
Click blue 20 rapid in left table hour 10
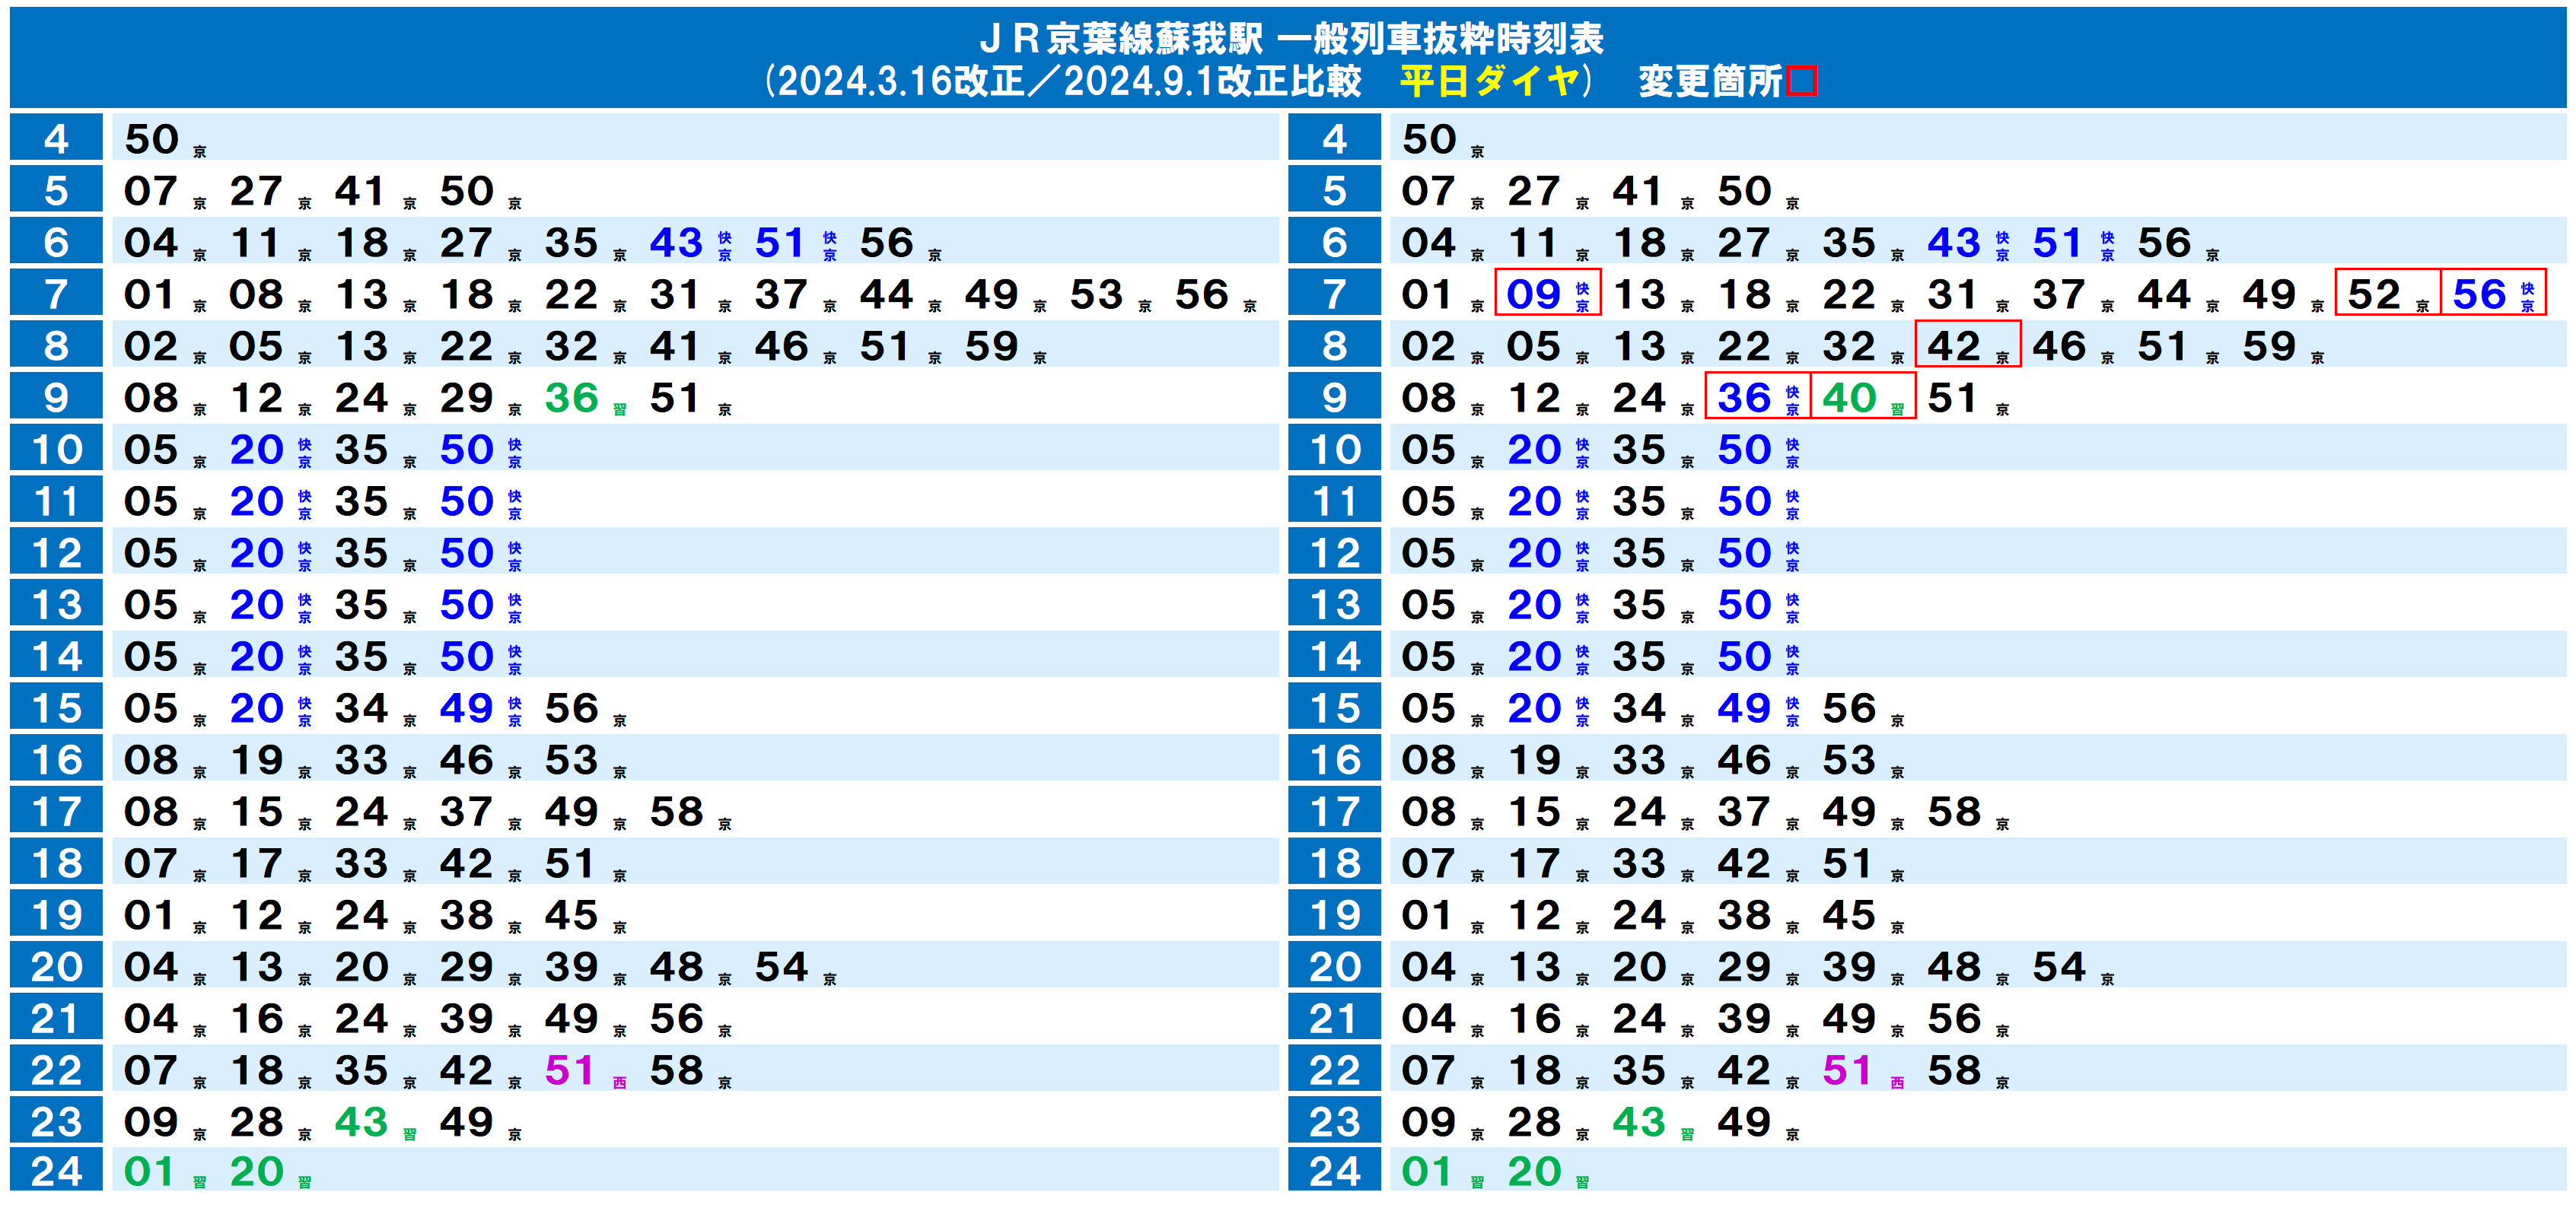coord(257,450)
